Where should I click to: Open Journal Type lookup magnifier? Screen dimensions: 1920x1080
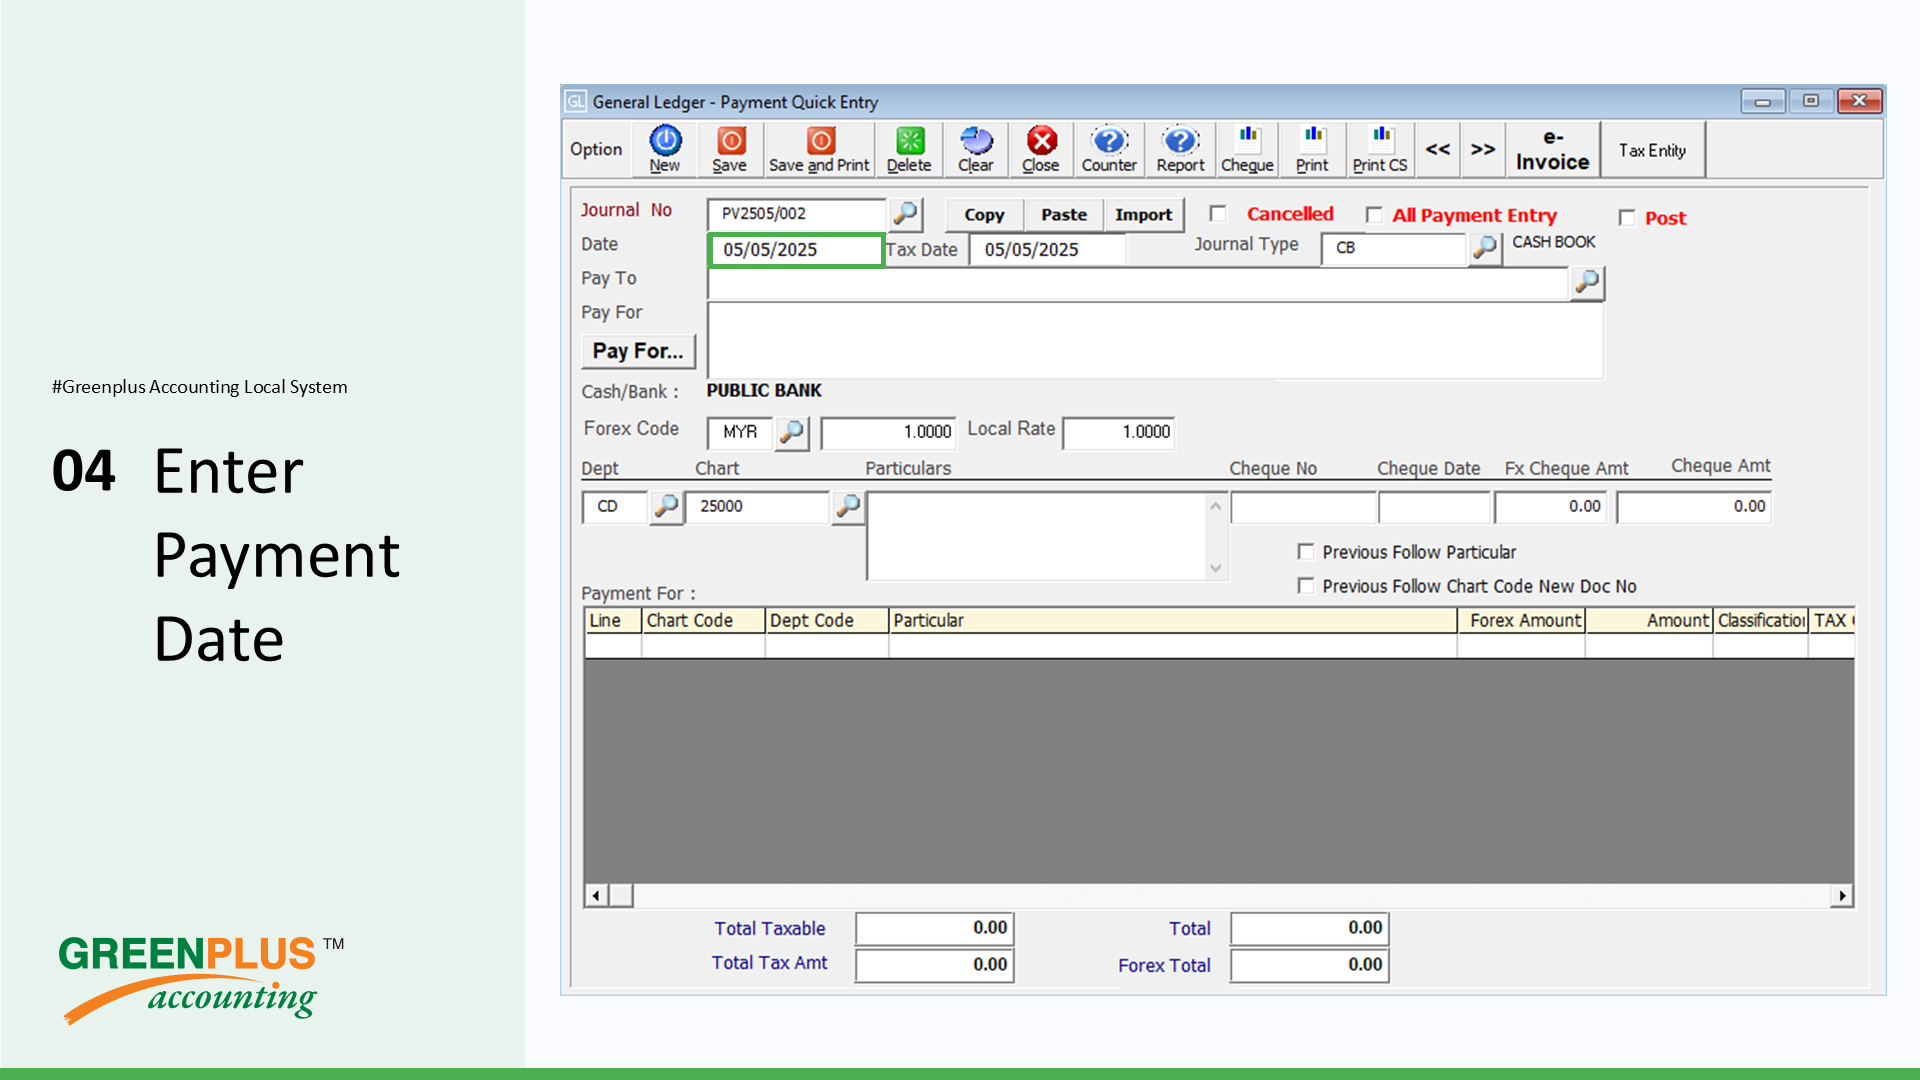coord(1485,247)
